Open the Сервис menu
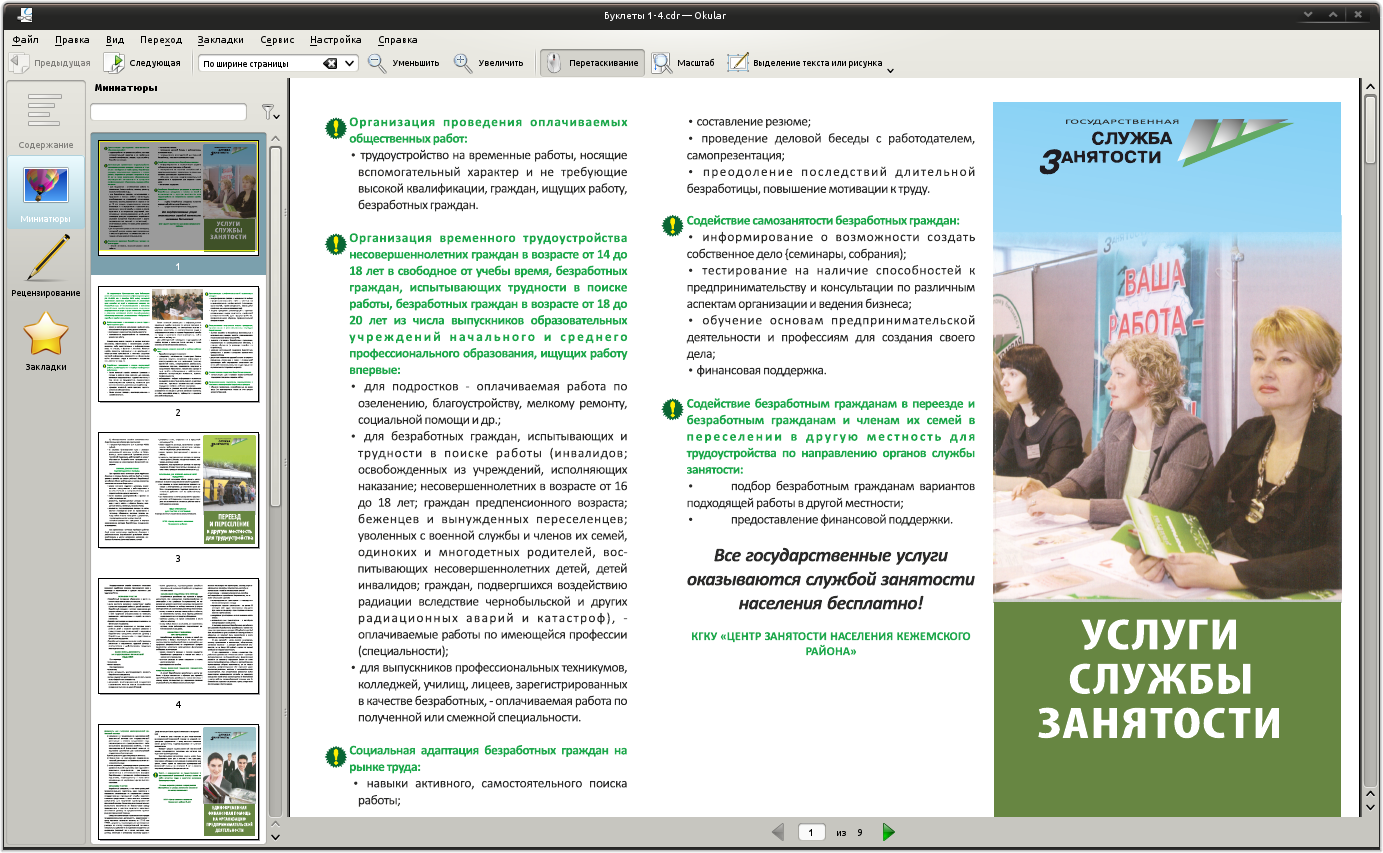This screenshot has width=1383, height=853. click(x=277, y=40)
